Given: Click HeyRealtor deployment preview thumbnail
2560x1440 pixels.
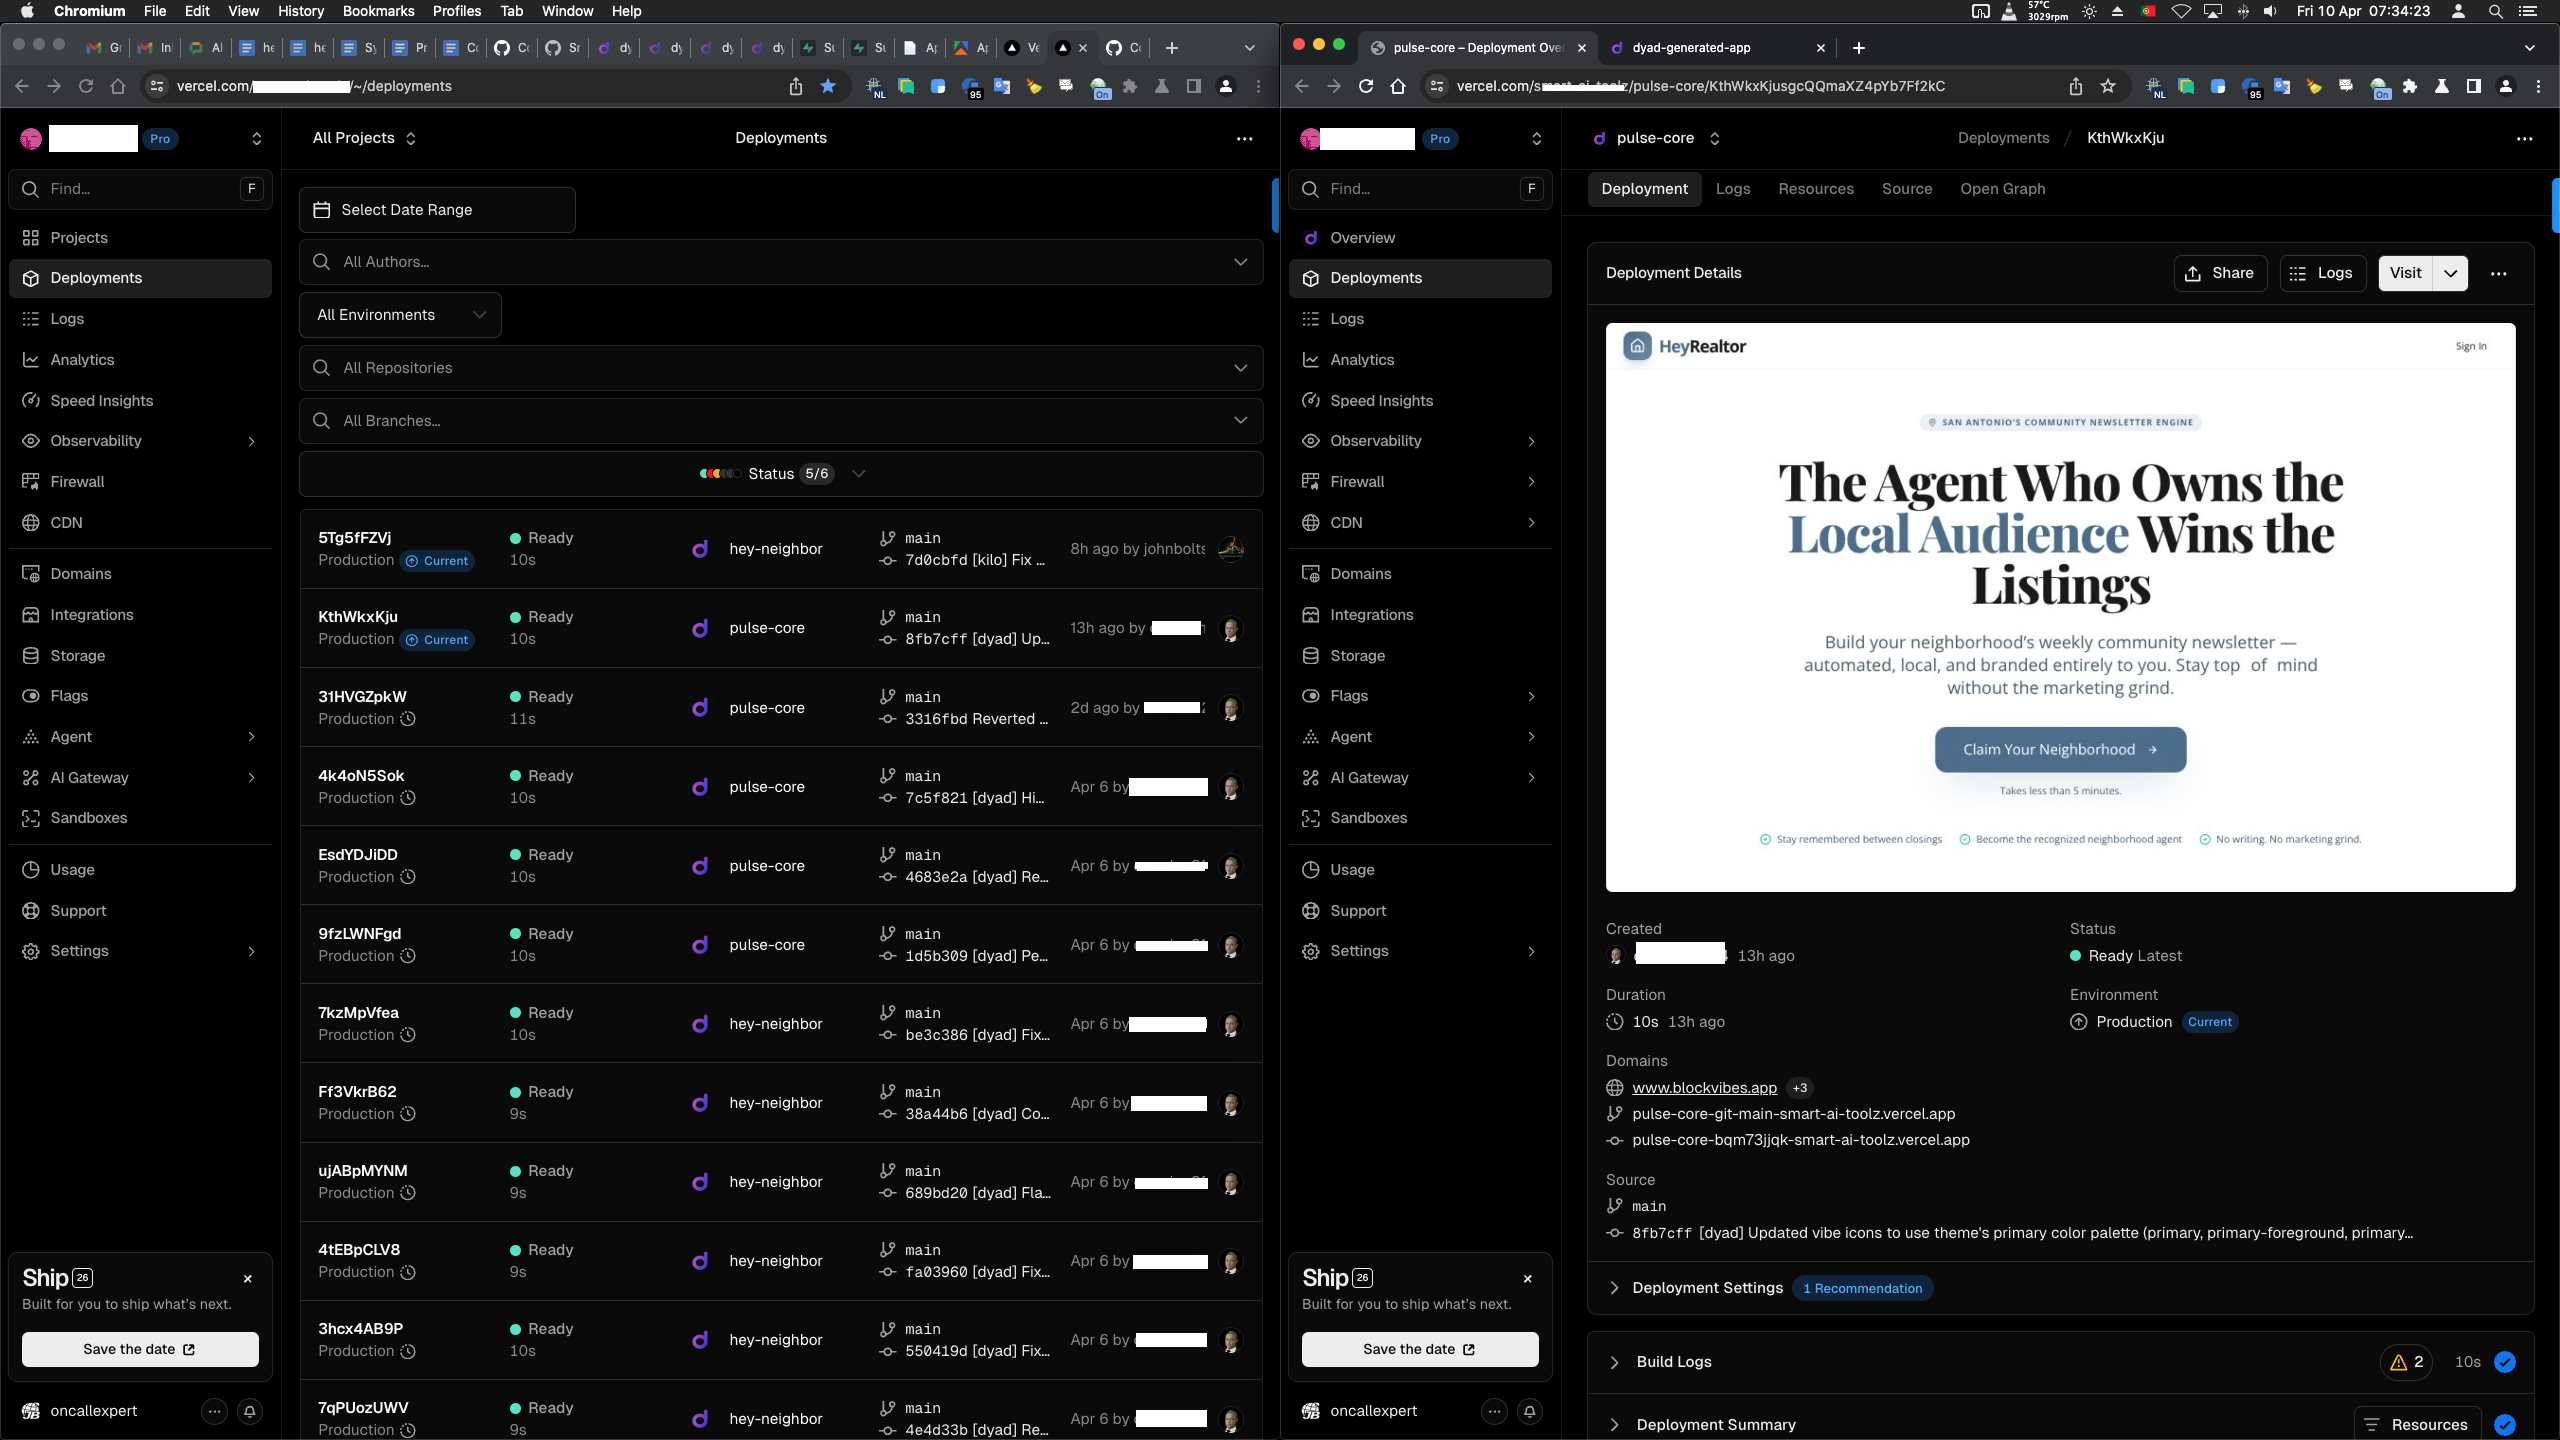Looking at the screenshot, I should coord(2060,607).
